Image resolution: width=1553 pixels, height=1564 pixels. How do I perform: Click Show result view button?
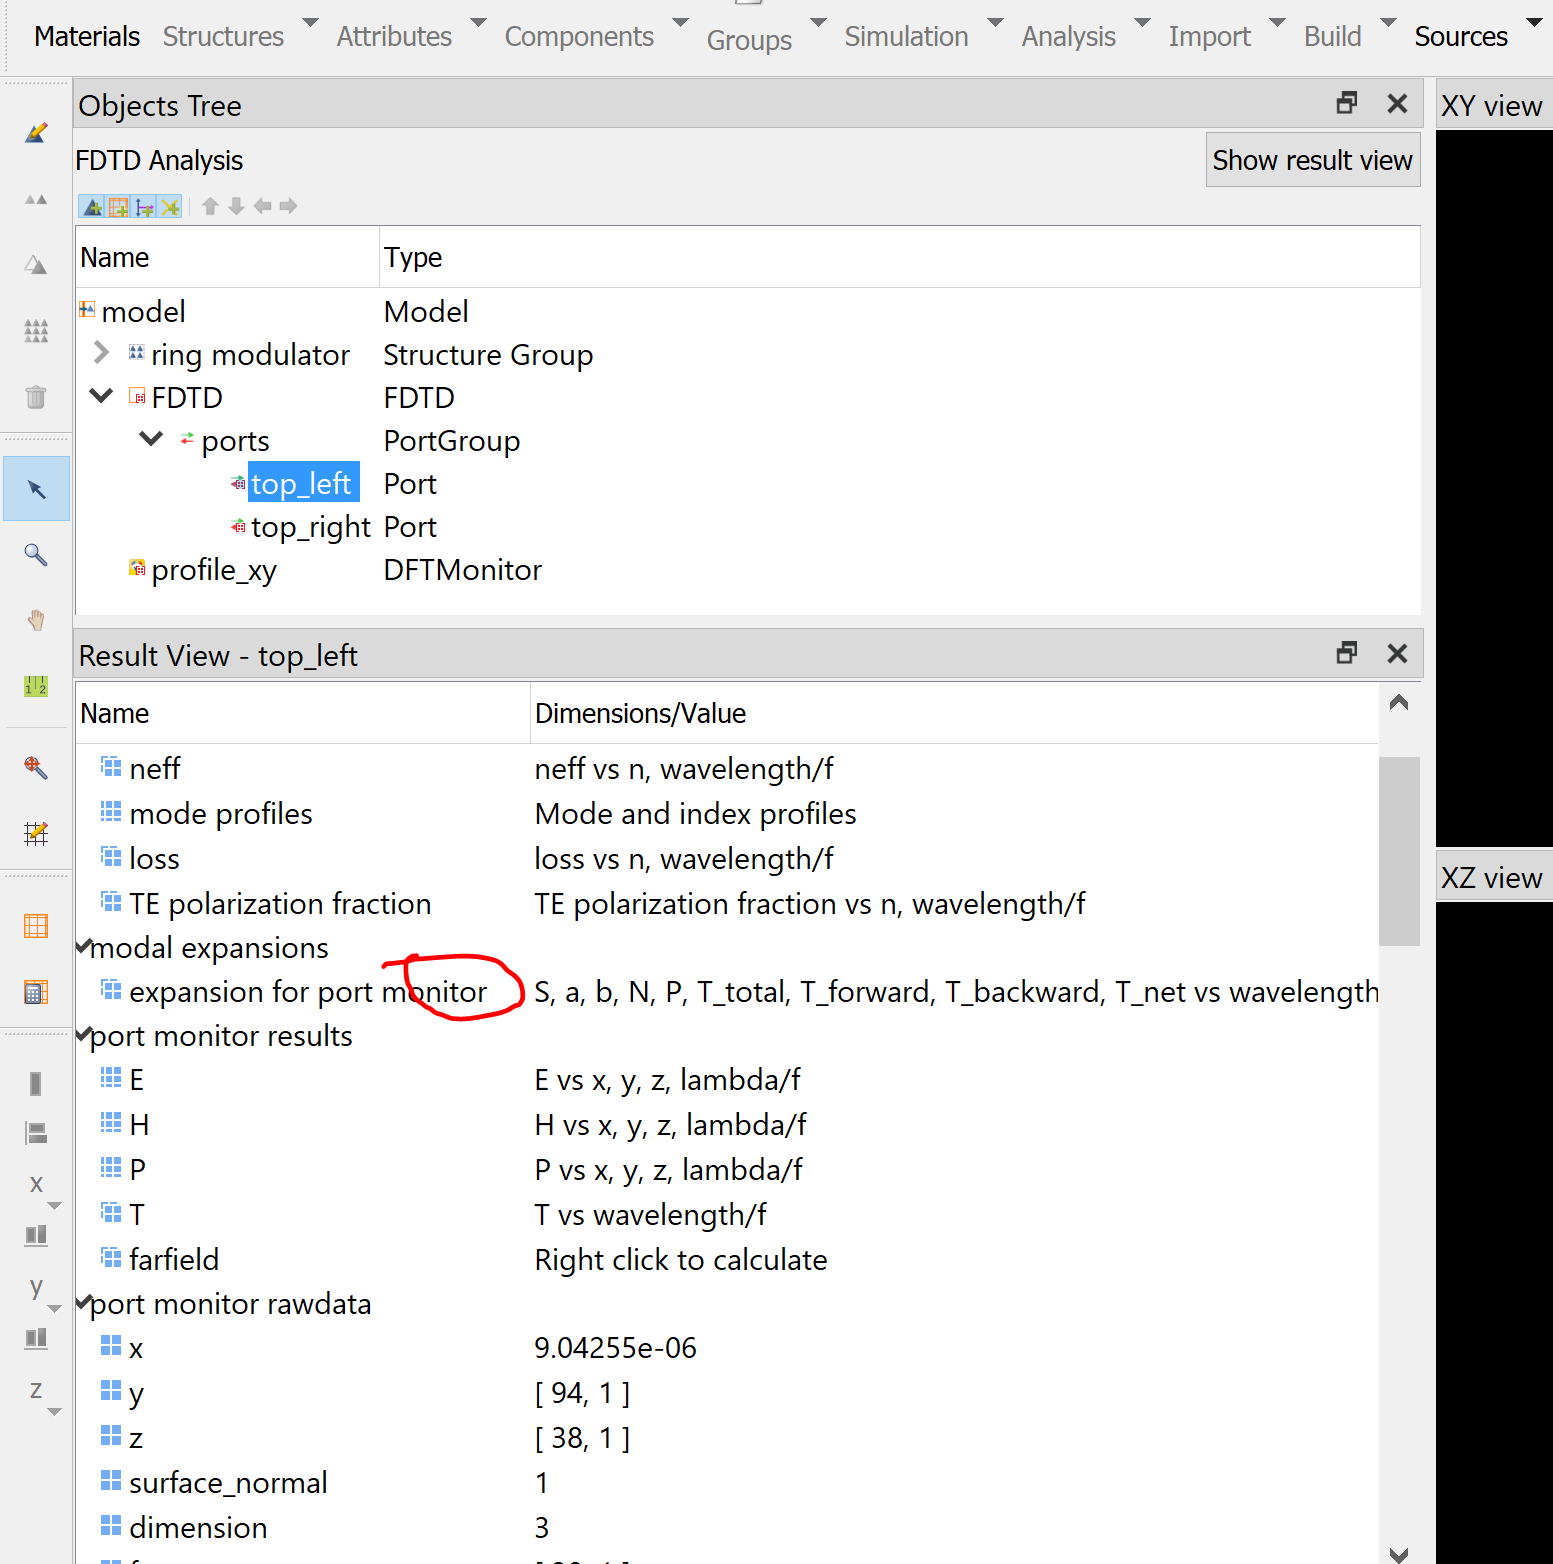pos(1313,160)
